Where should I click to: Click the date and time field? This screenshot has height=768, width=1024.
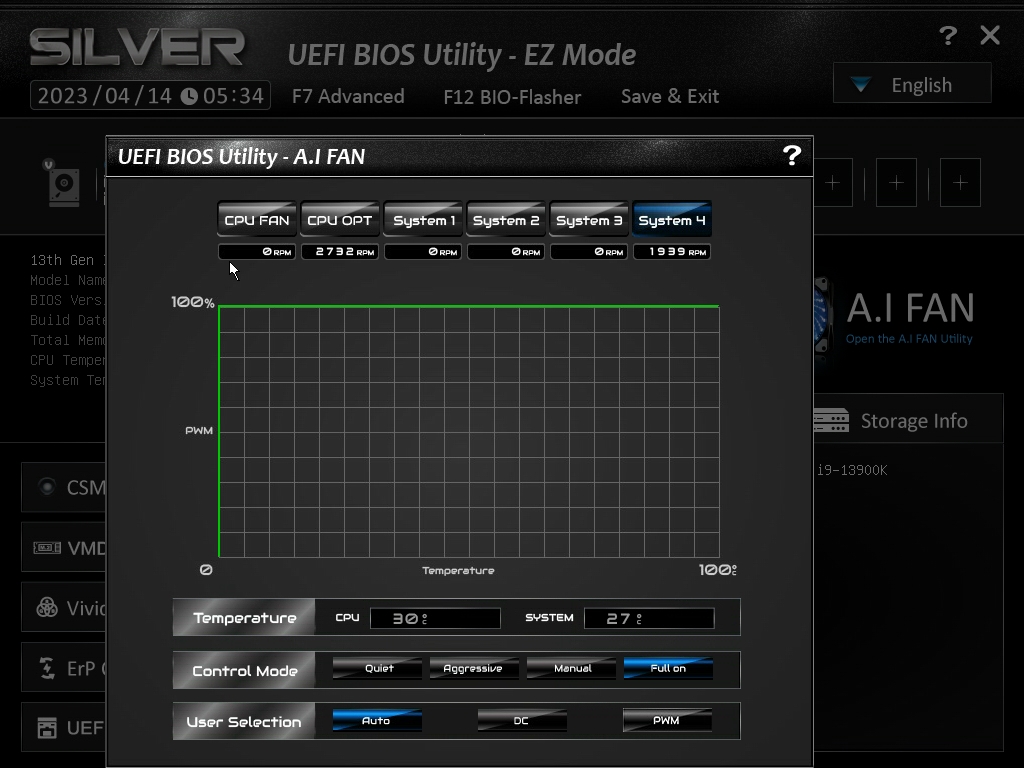click(x=150, y=96)
